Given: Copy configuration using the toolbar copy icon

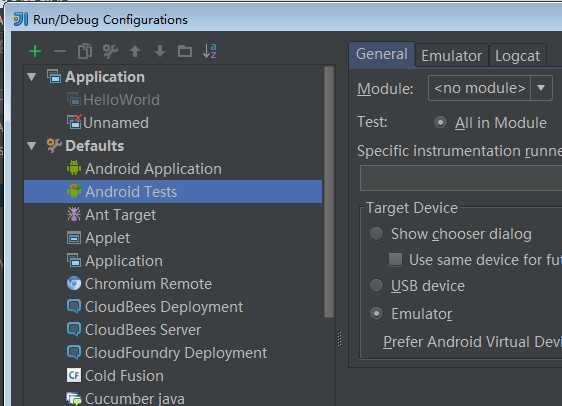Looking at the screenshot, I should pos(85,51).
